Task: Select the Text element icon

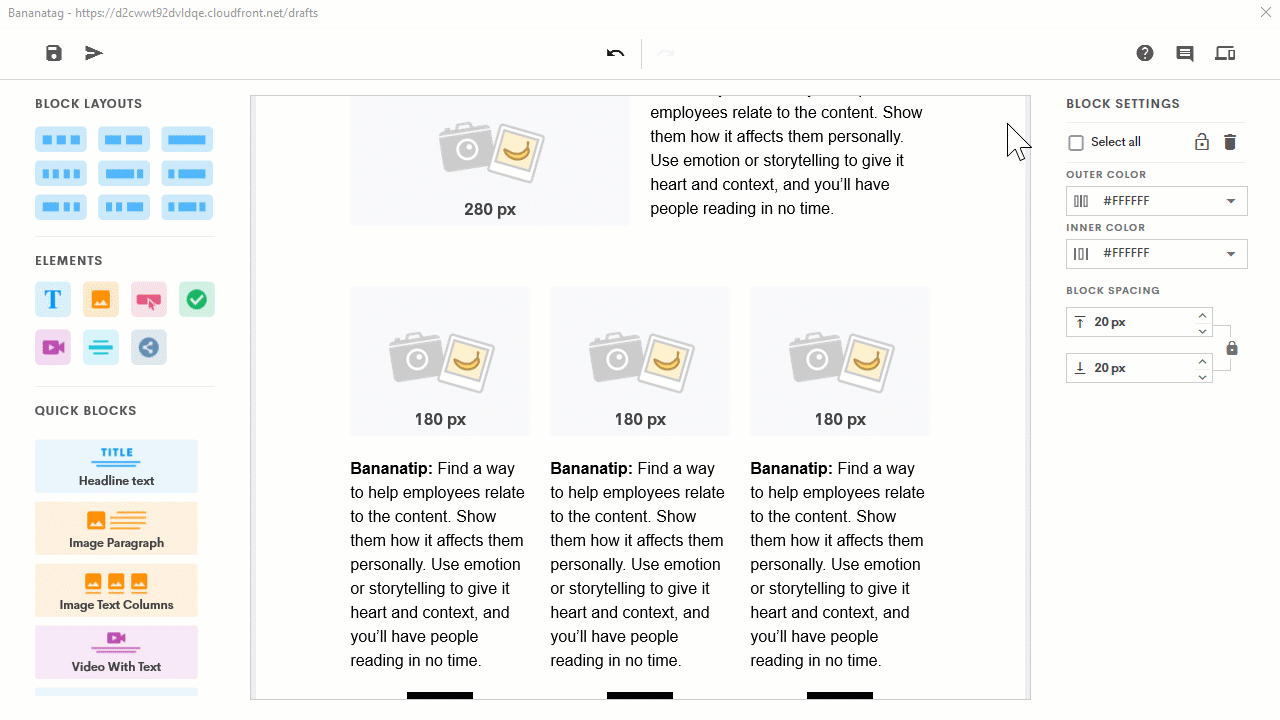Action: tap(53, 299)
